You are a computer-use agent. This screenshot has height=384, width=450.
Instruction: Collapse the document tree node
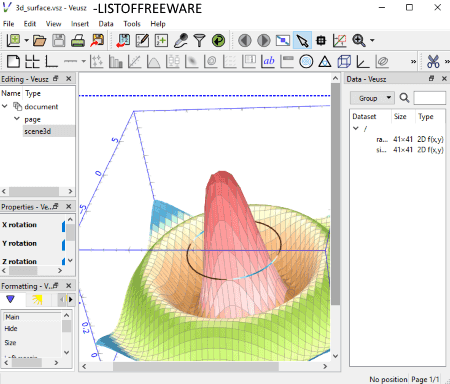point(5,106)
